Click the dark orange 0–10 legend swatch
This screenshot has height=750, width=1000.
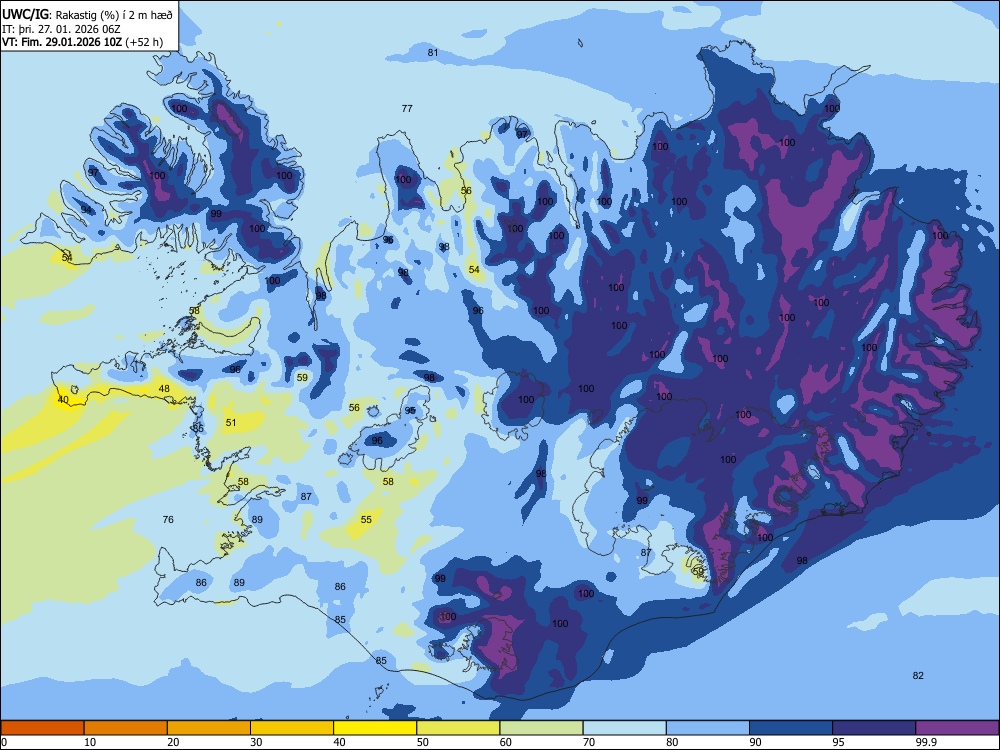pyautogui.click(x=42, y=728)
